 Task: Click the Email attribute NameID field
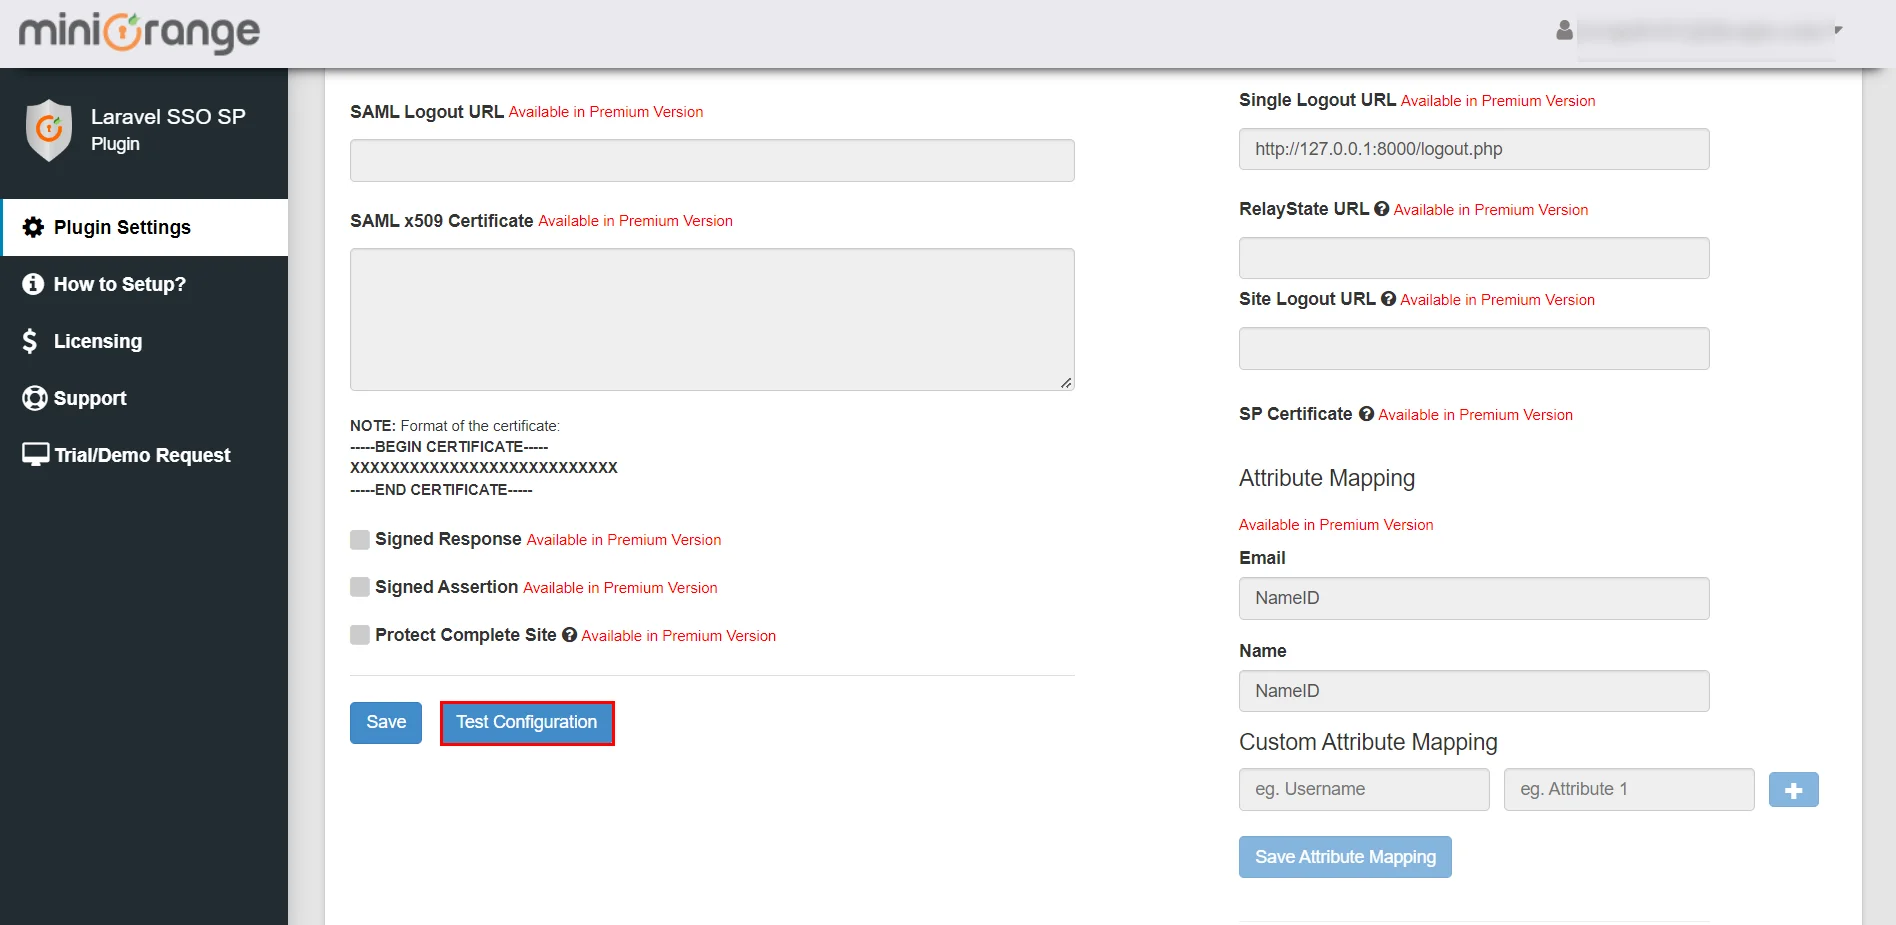(1474, 598)
